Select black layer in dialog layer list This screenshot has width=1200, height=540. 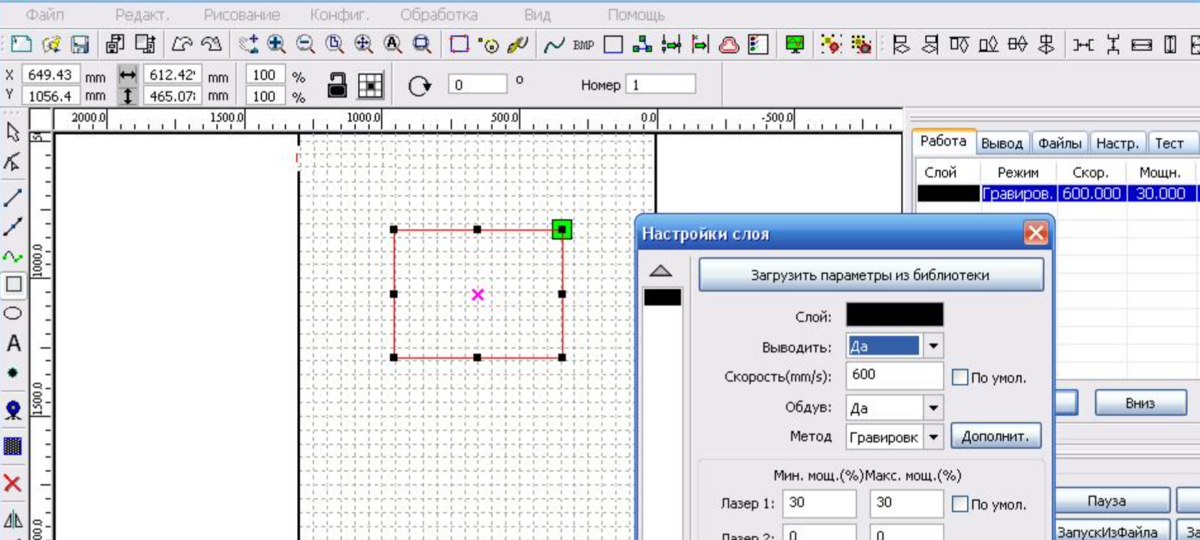click(x=662, y=297)
